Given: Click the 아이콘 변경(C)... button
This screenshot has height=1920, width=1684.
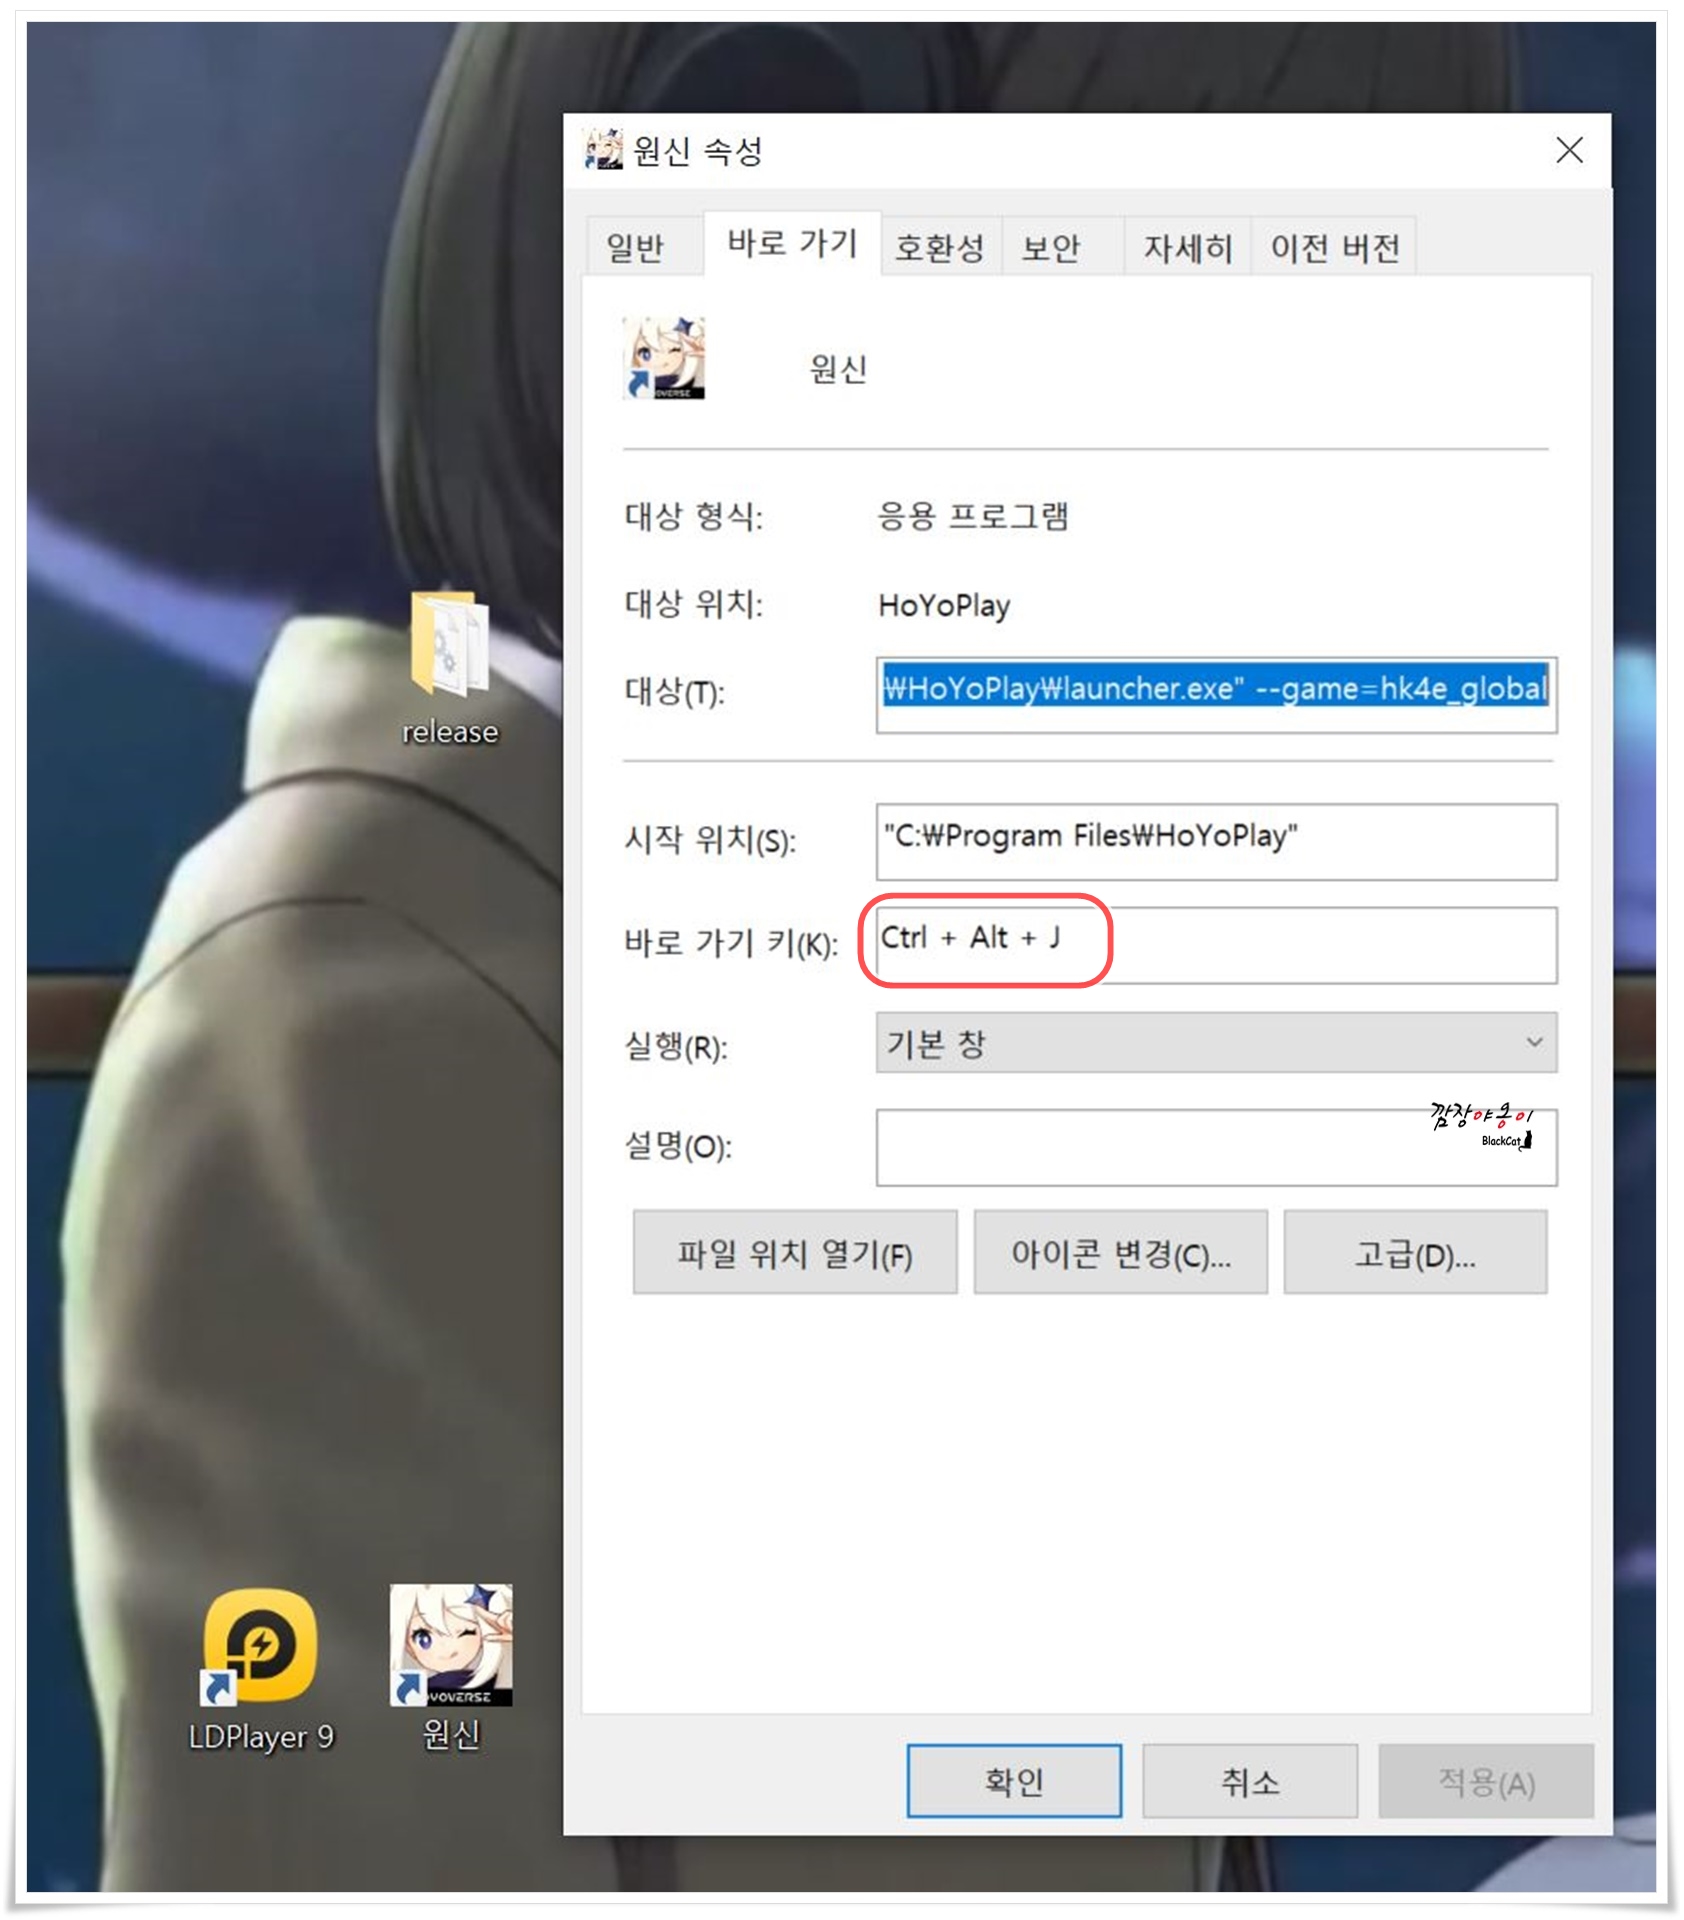Looking at the screenshot, I should [1121, 1252].
